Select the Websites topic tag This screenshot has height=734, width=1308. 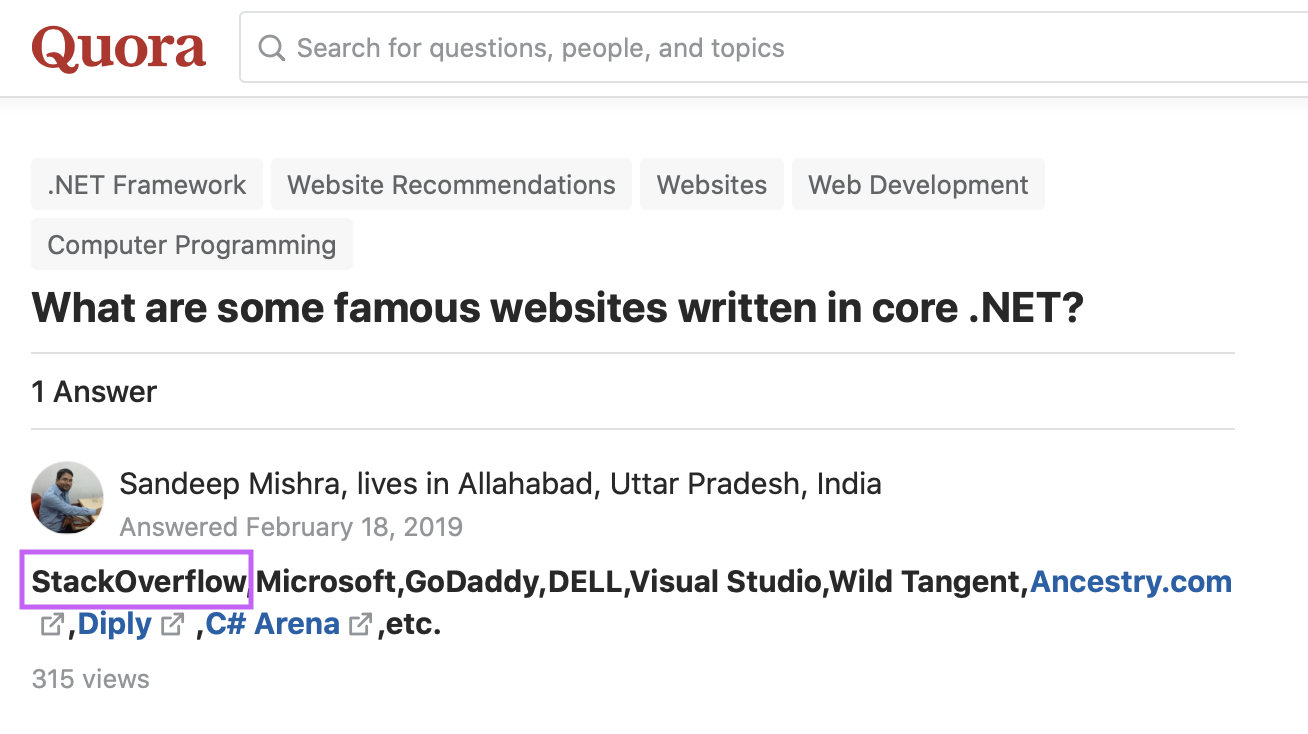[711, 184]
